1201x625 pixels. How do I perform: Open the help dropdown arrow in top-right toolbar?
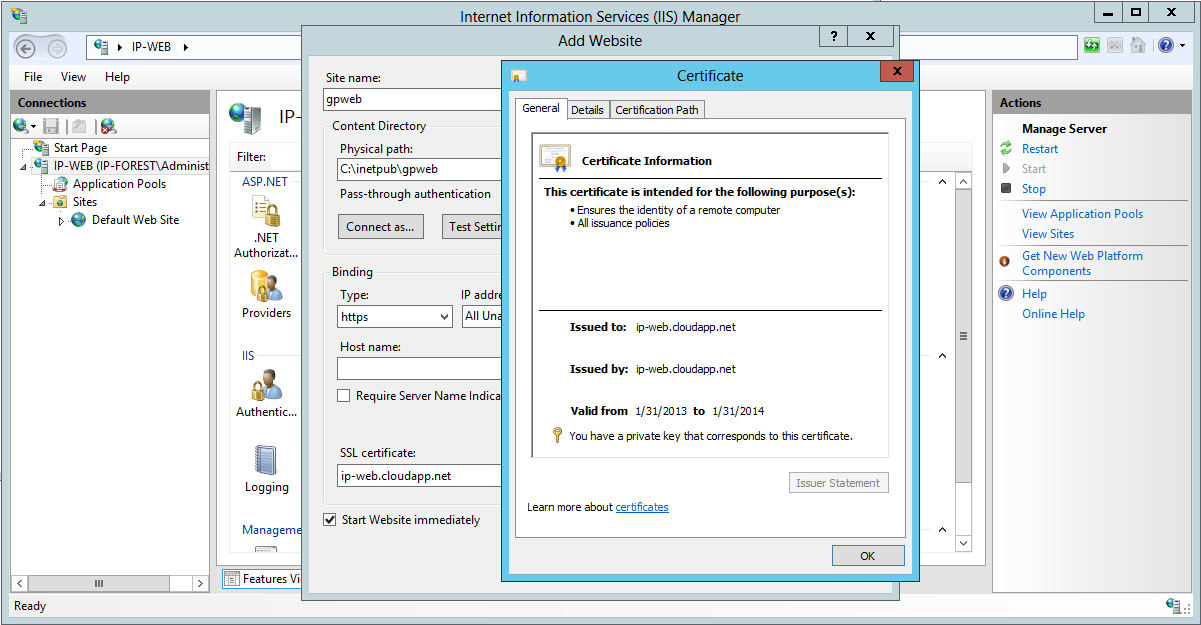tap(1181, 46)
